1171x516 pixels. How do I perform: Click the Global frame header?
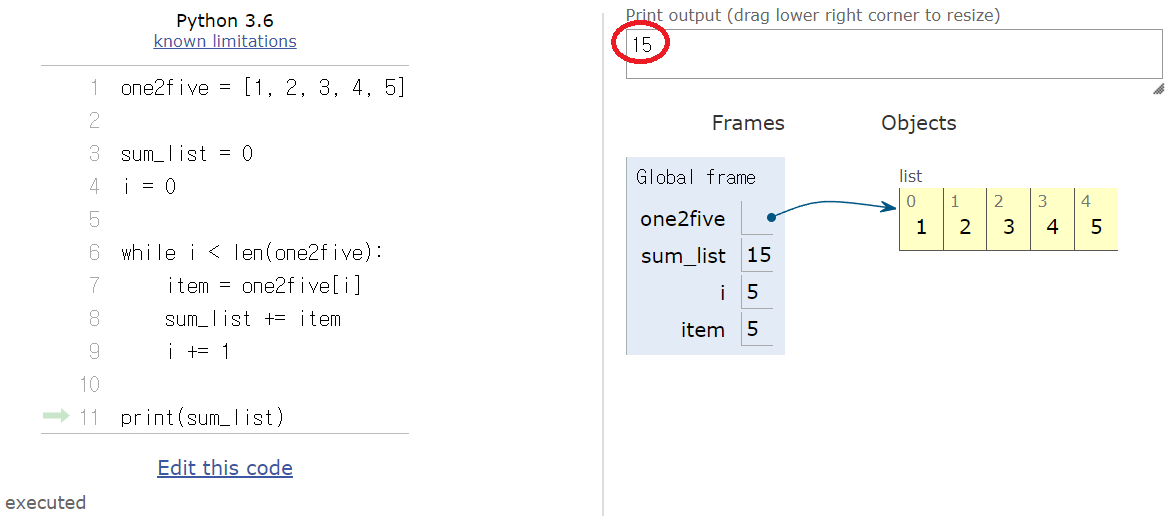coord(696,177)
